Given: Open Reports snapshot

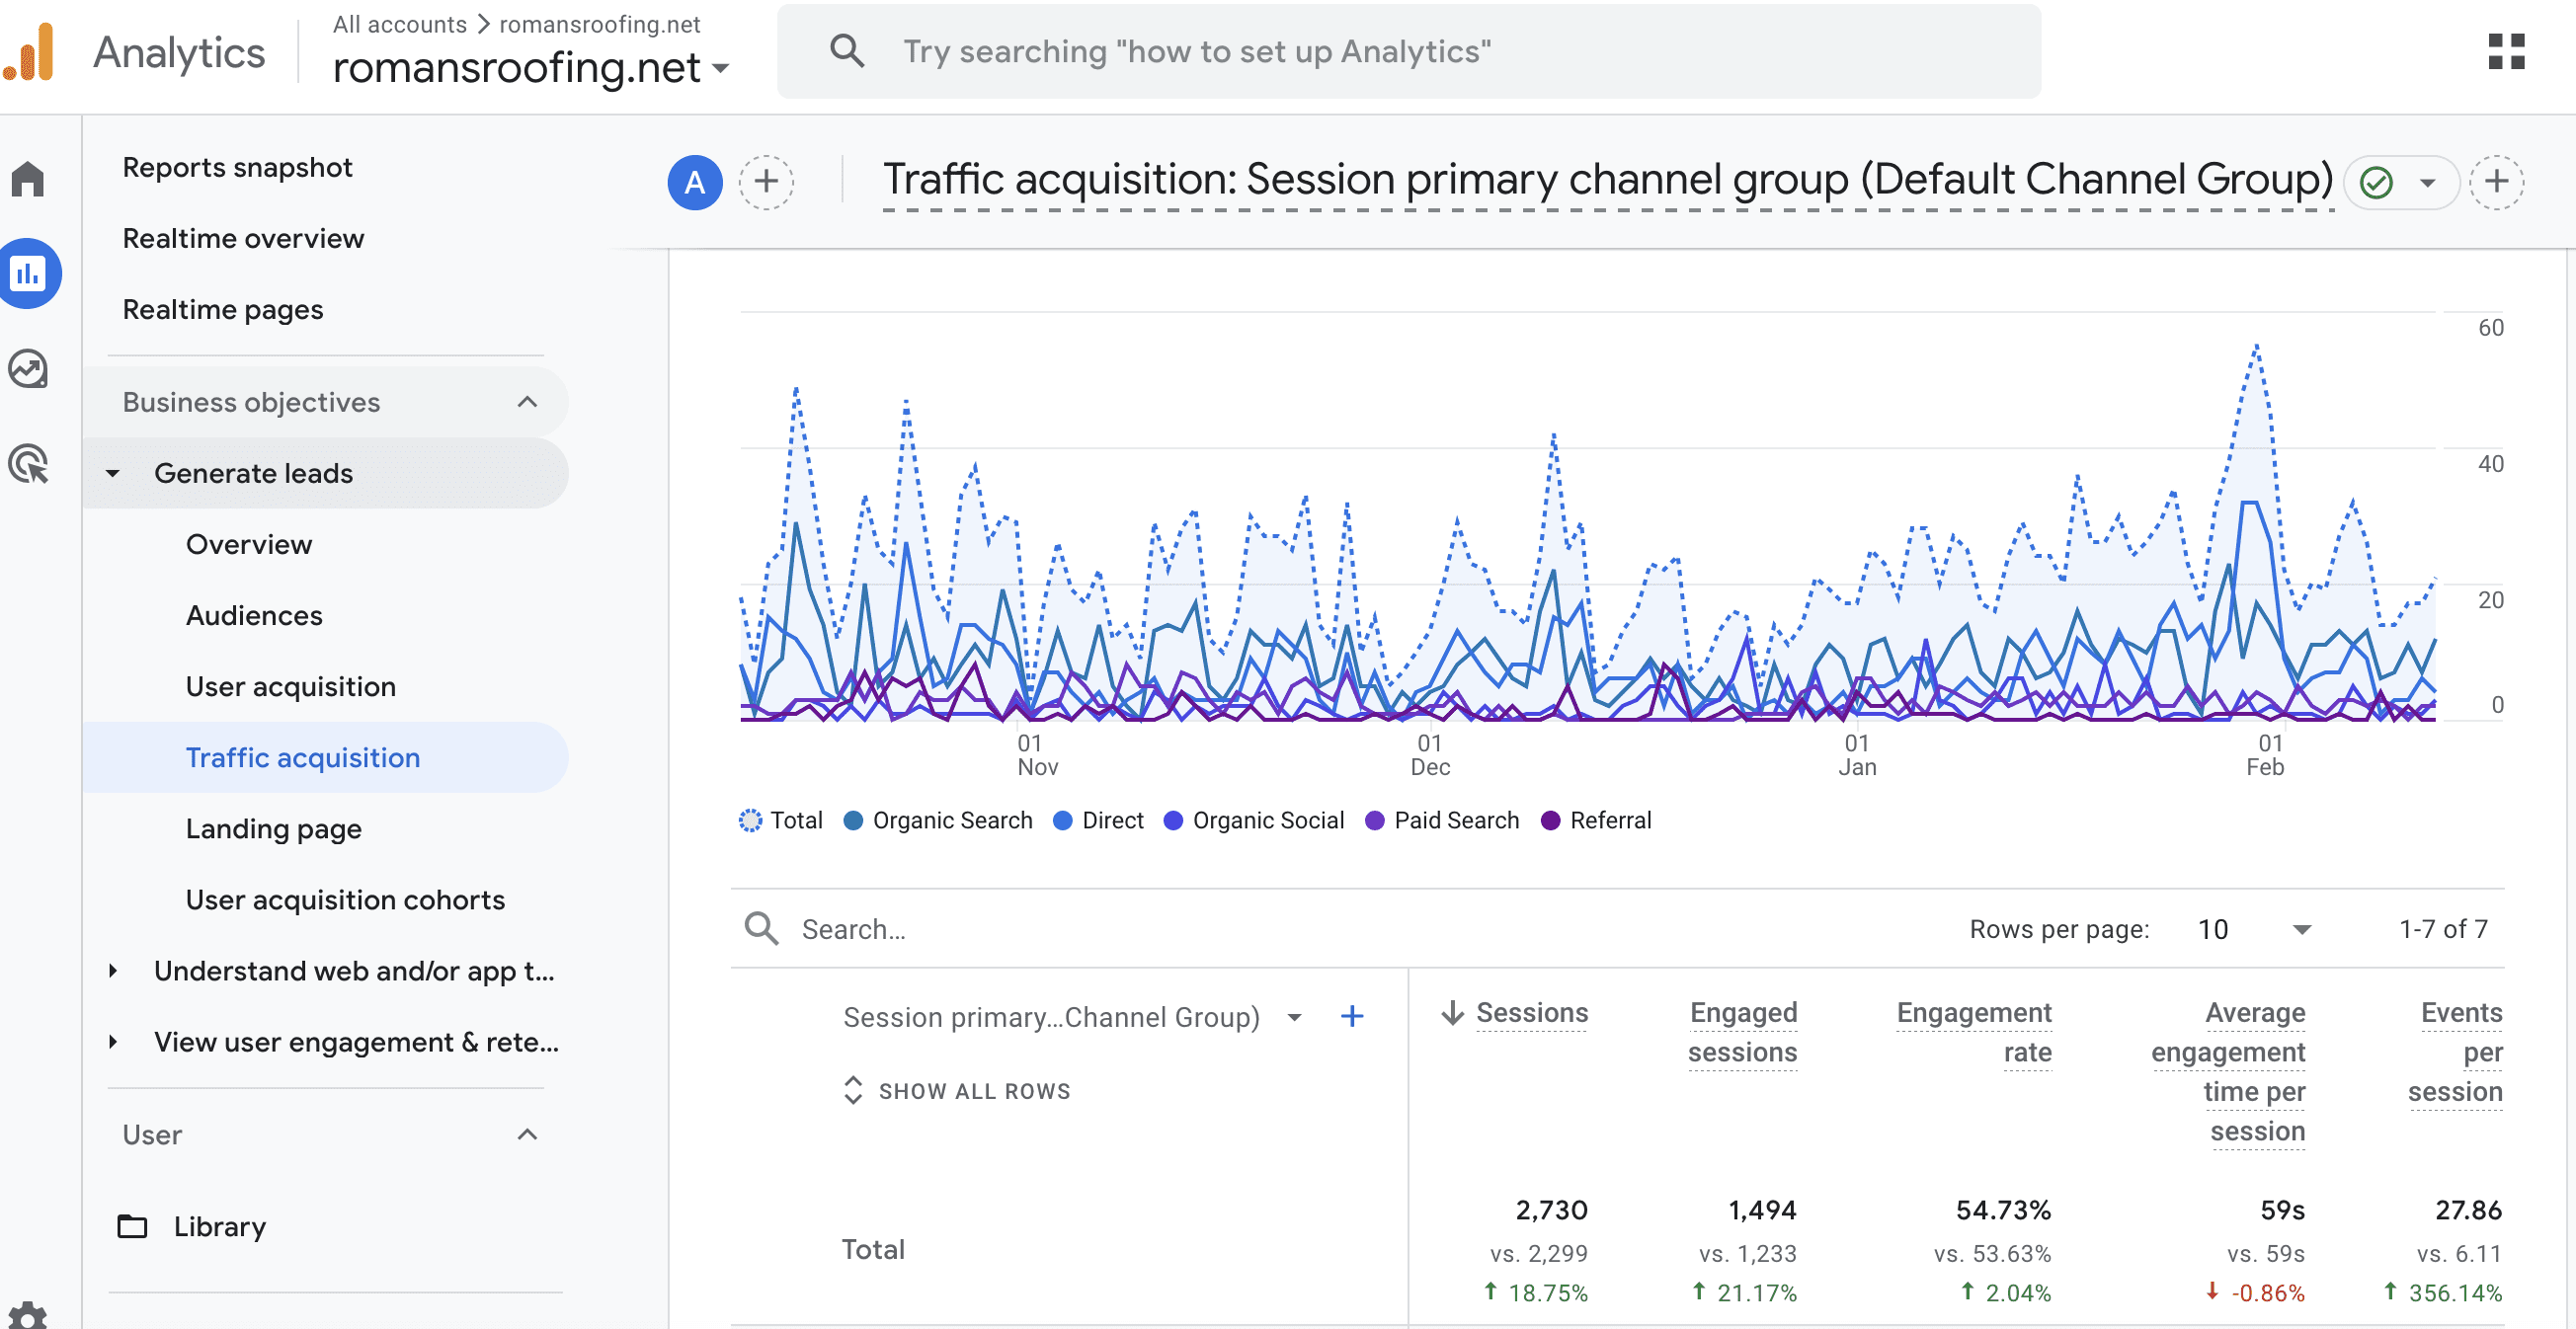Looking at the screenshot, I should [237, 167].
